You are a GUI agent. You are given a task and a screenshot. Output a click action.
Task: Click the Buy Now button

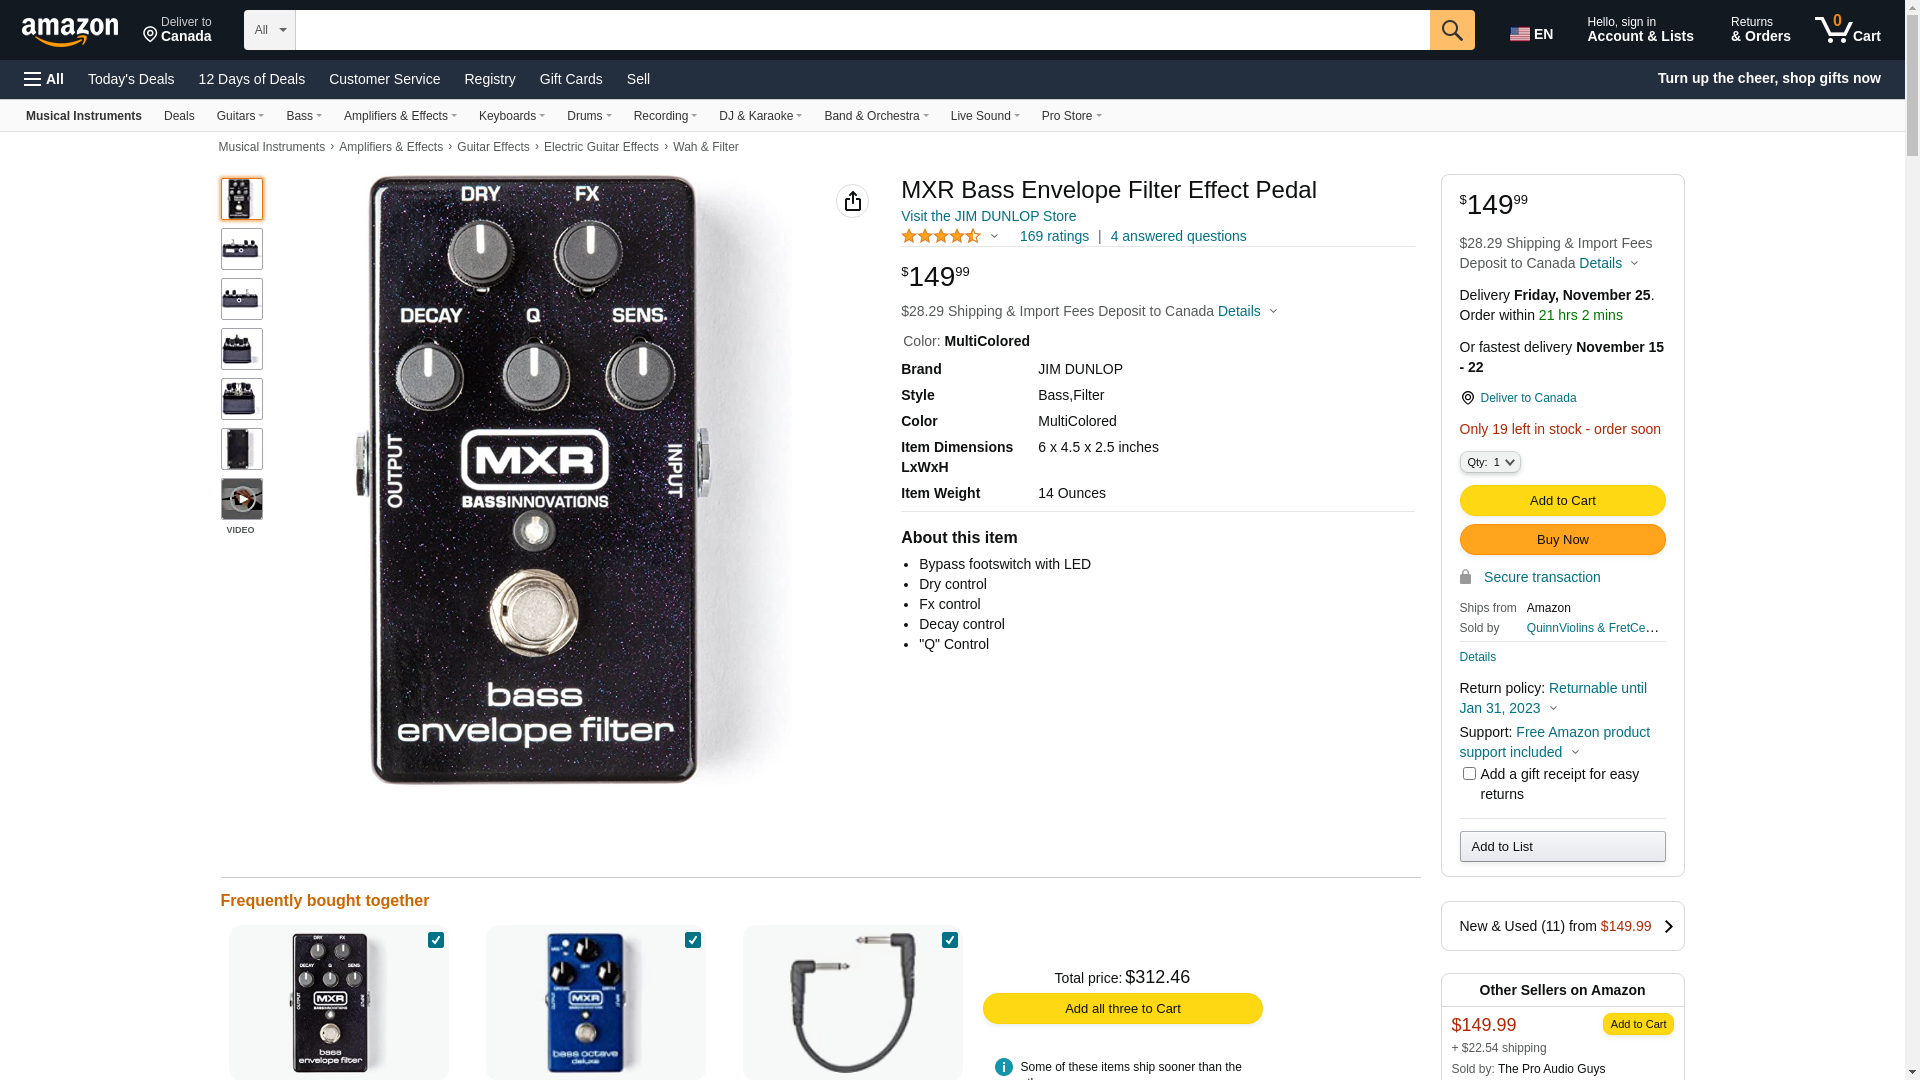click(1562, 540)
